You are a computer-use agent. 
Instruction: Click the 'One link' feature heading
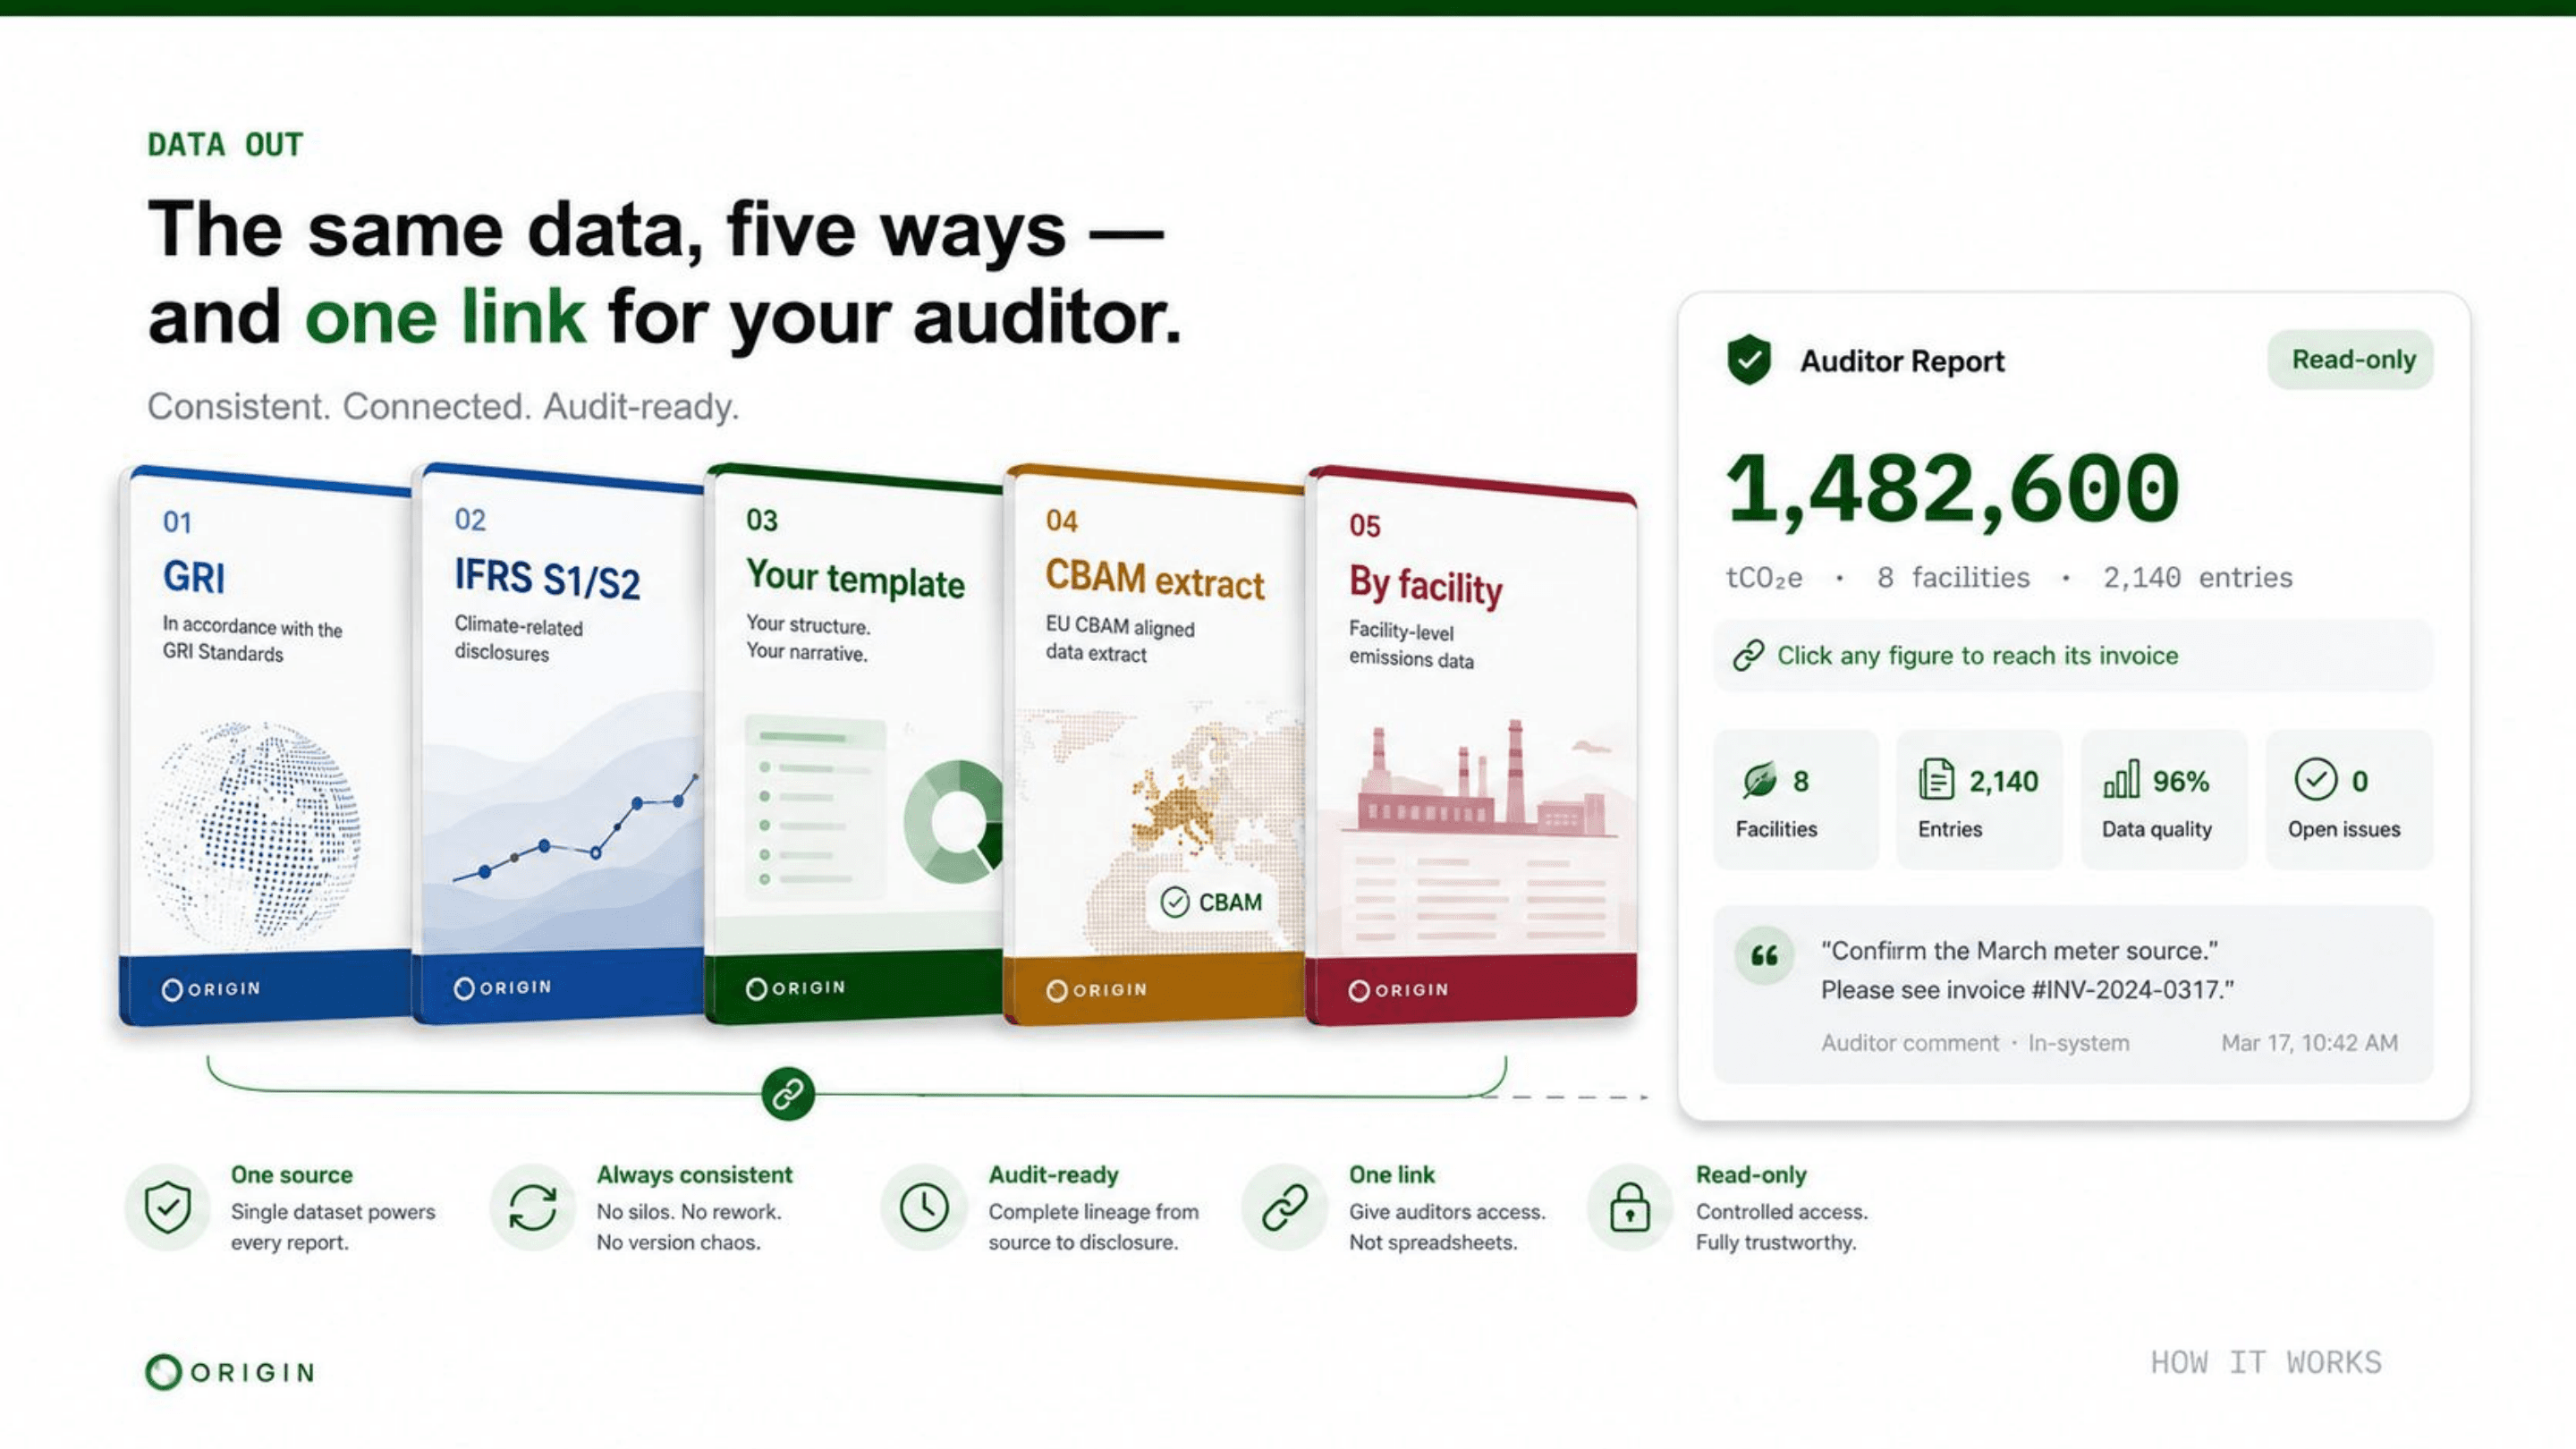click(x=1392, y=1174)
